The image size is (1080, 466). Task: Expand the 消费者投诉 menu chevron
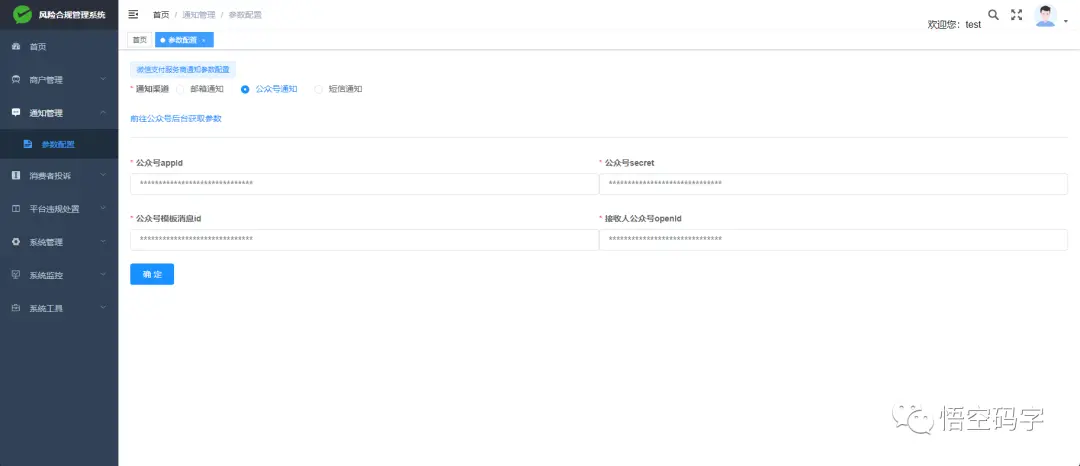[103, 176]
